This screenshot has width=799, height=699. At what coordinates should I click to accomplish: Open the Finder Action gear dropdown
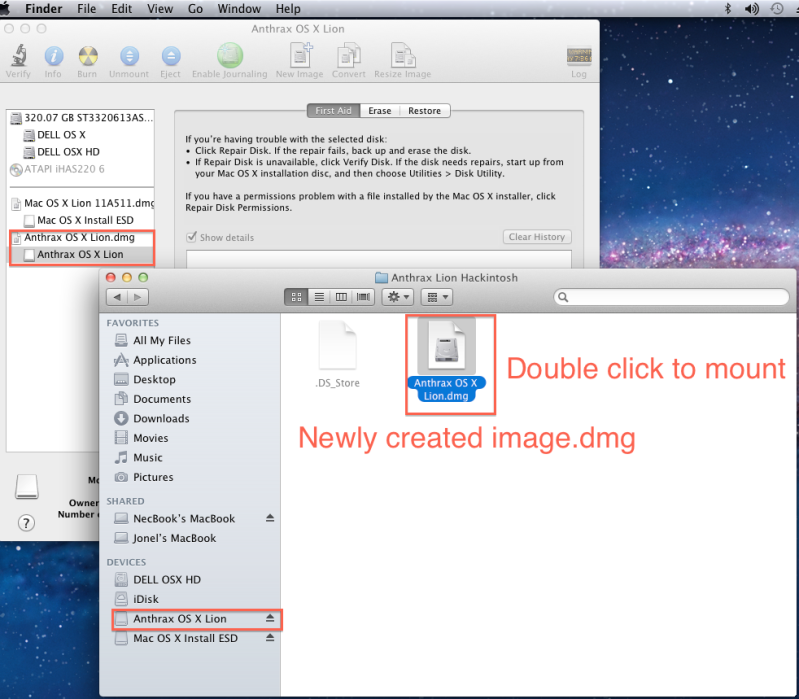coord(398,297)
